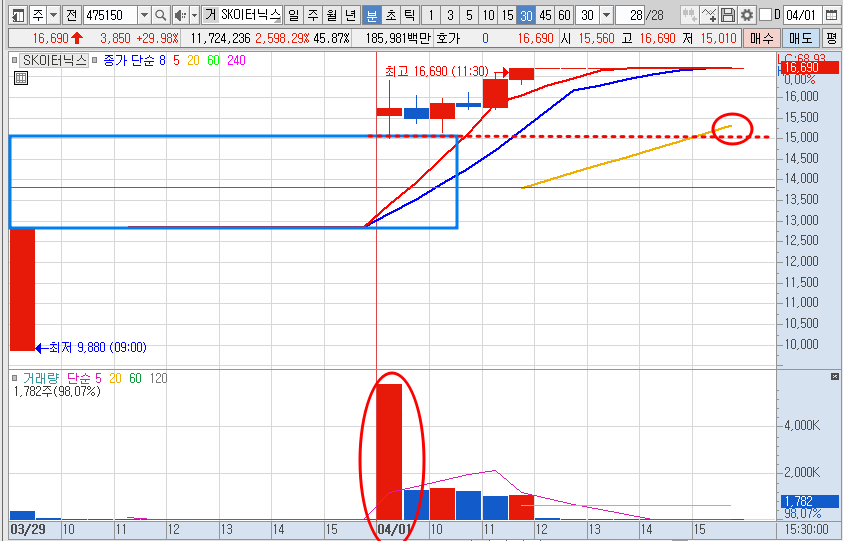
Task: Toggle the SK이터닉스 price indicator square marker
Action: (x=15, y=60)
